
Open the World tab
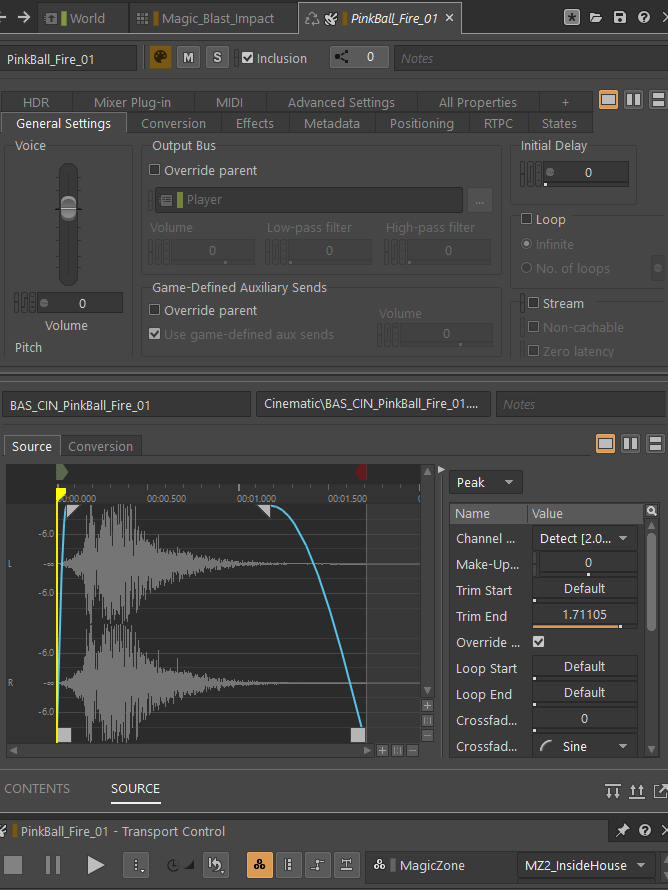pos(81,18)
